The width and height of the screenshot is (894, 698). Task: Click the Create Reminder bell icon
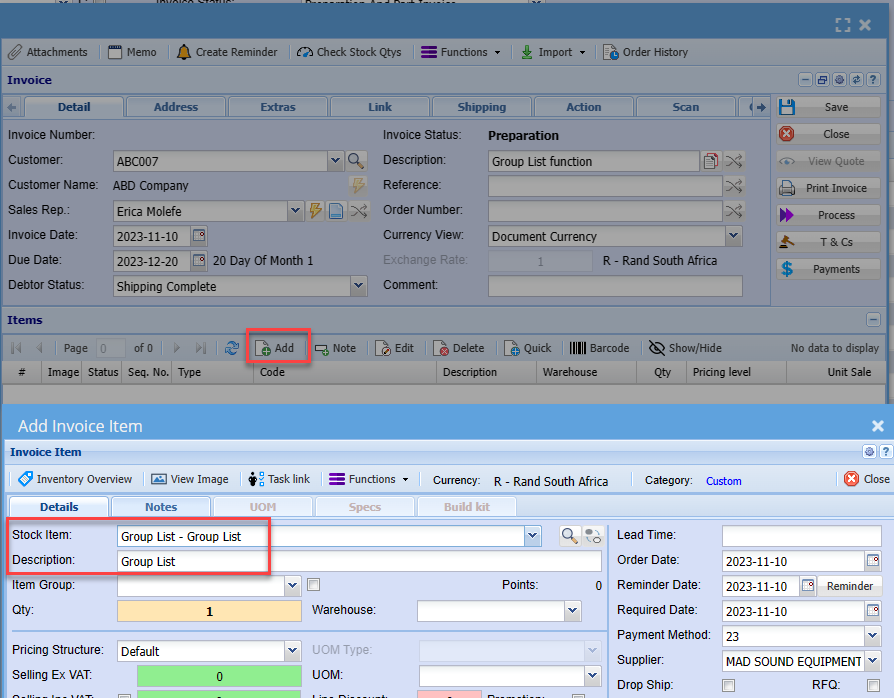pos(184,52)
